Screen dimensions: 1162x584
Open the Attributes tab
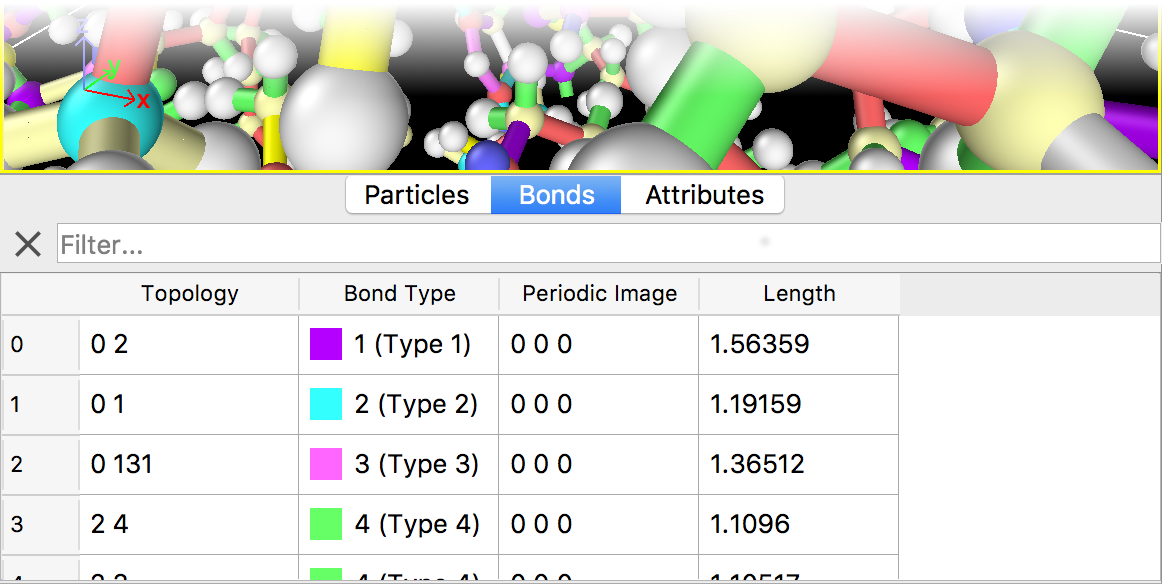point(704,195)
